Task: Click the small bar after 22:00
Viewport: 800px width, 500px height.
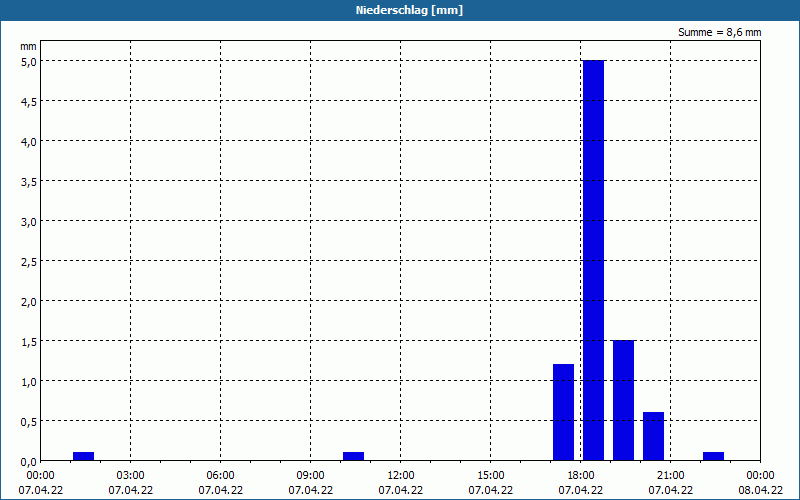Action: click(713, 457)
